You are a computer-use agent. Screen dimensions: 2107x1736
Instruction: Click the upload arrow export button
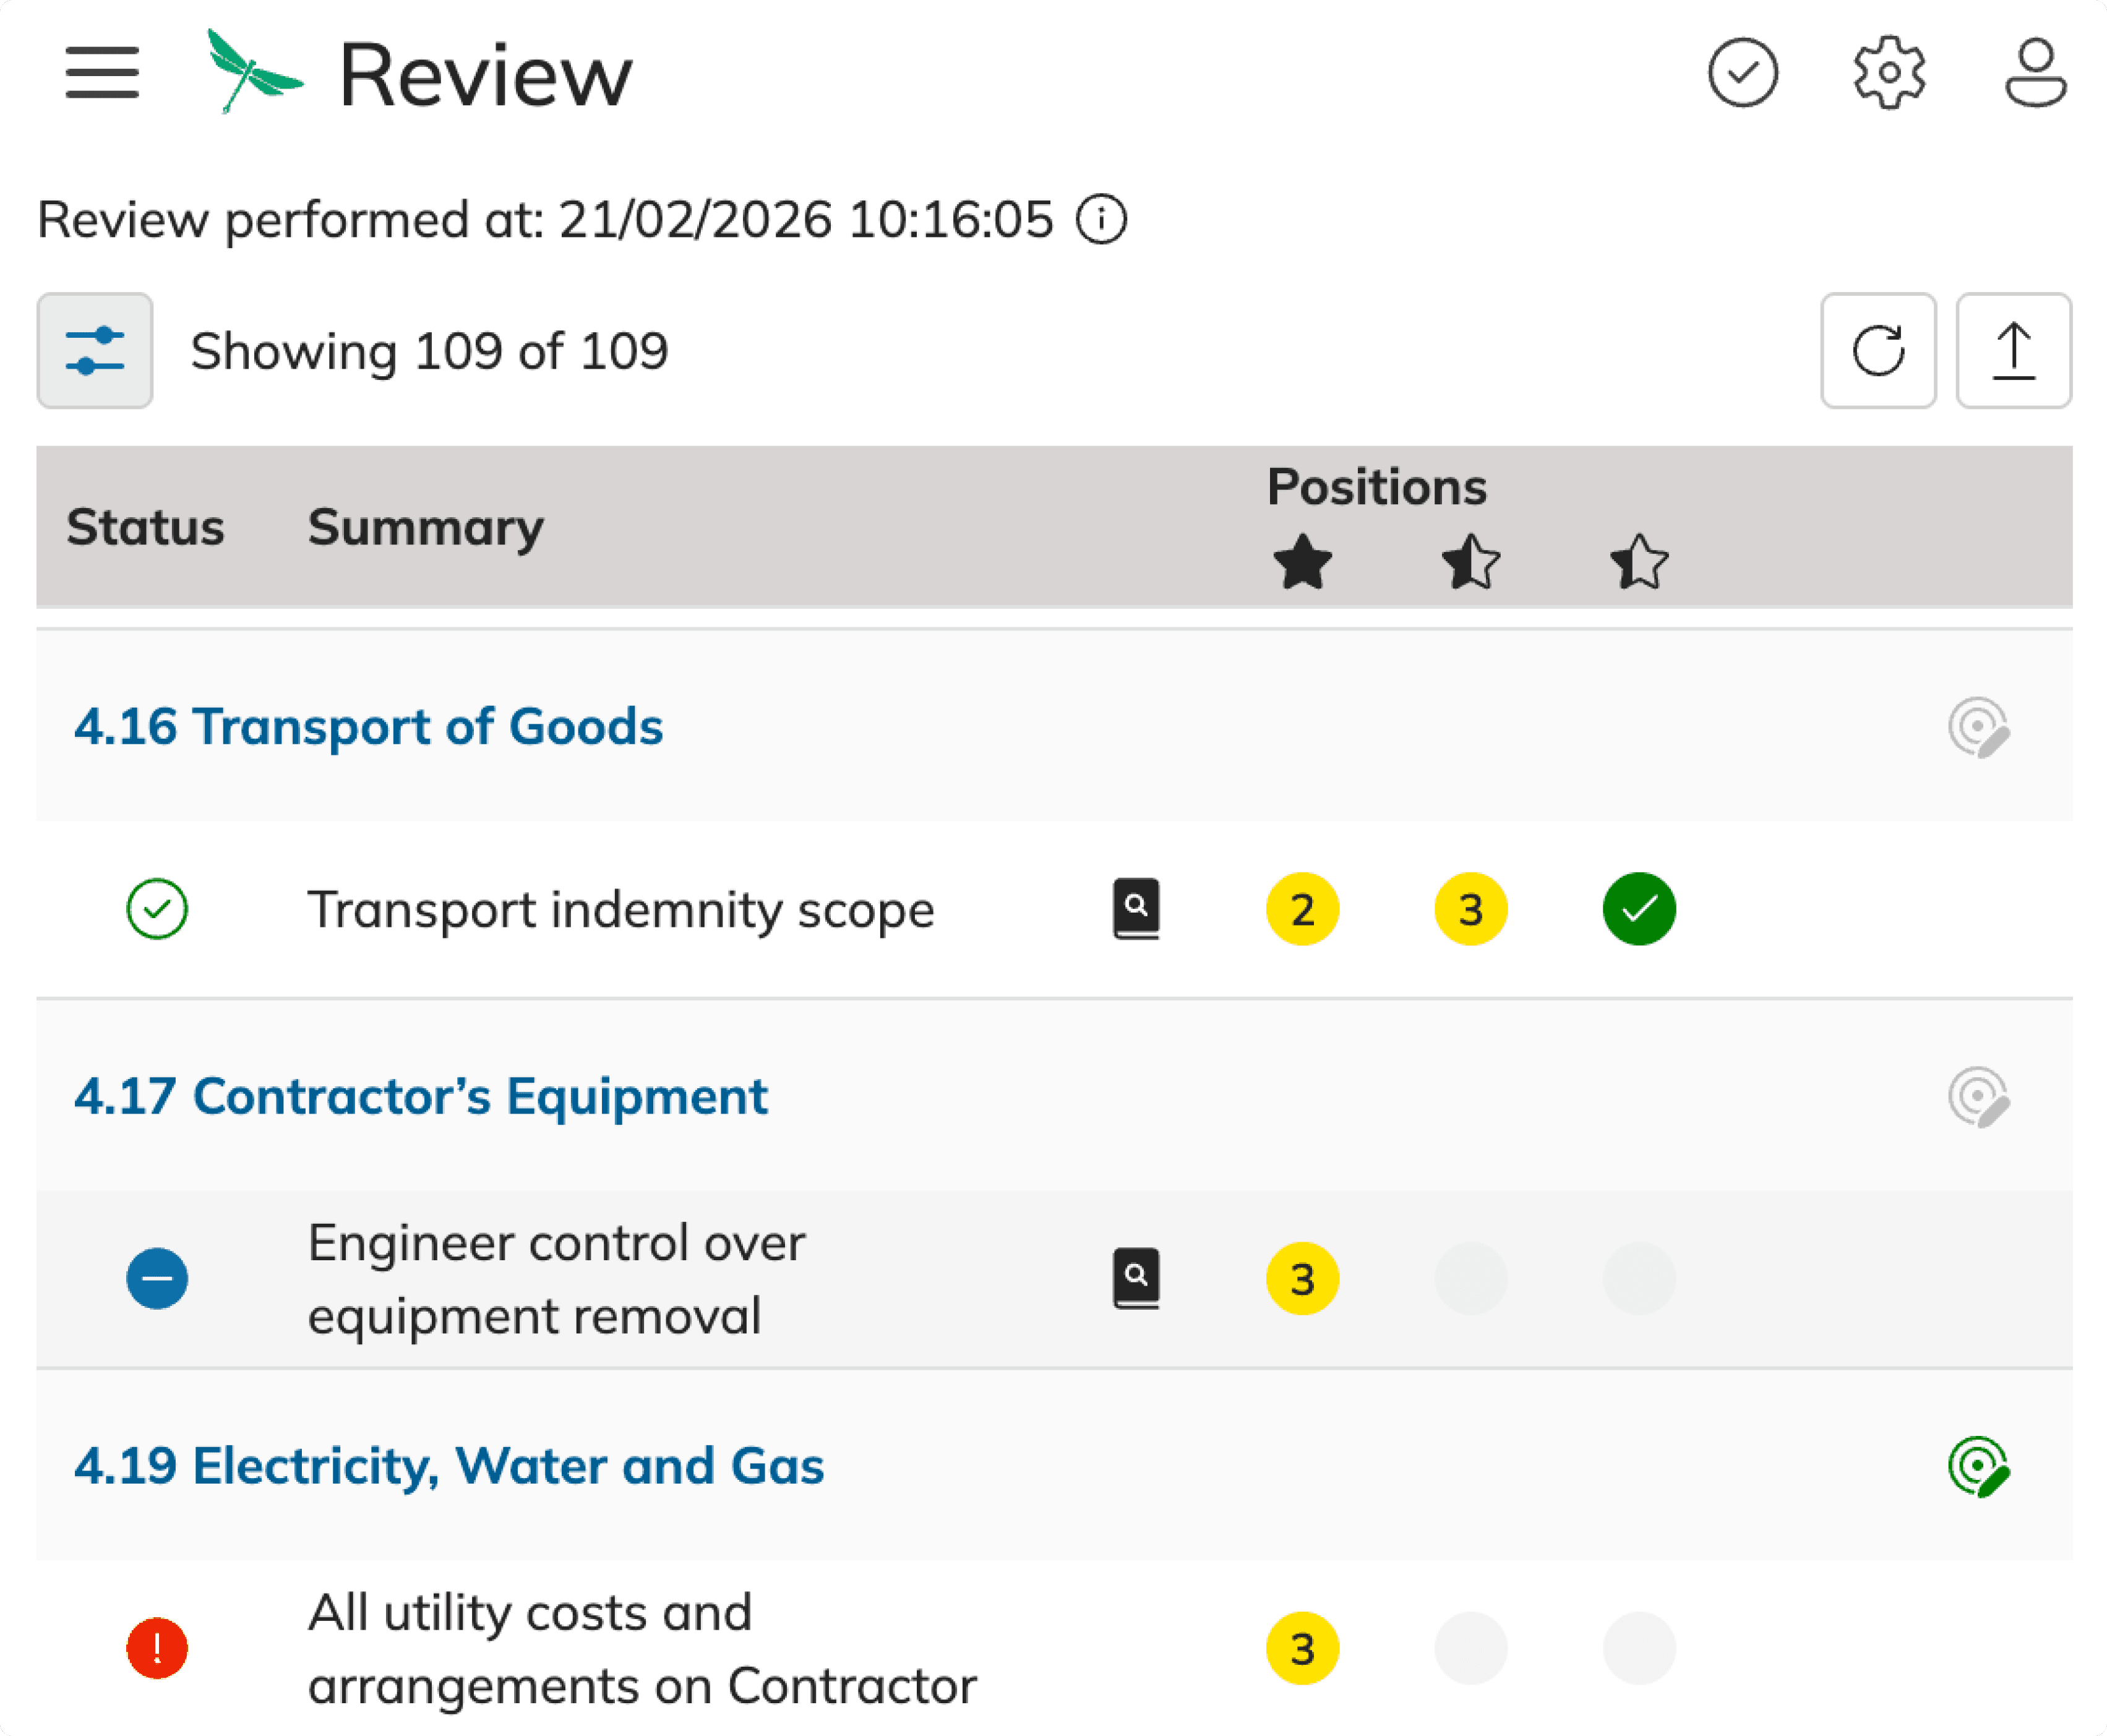(2012, 351)
